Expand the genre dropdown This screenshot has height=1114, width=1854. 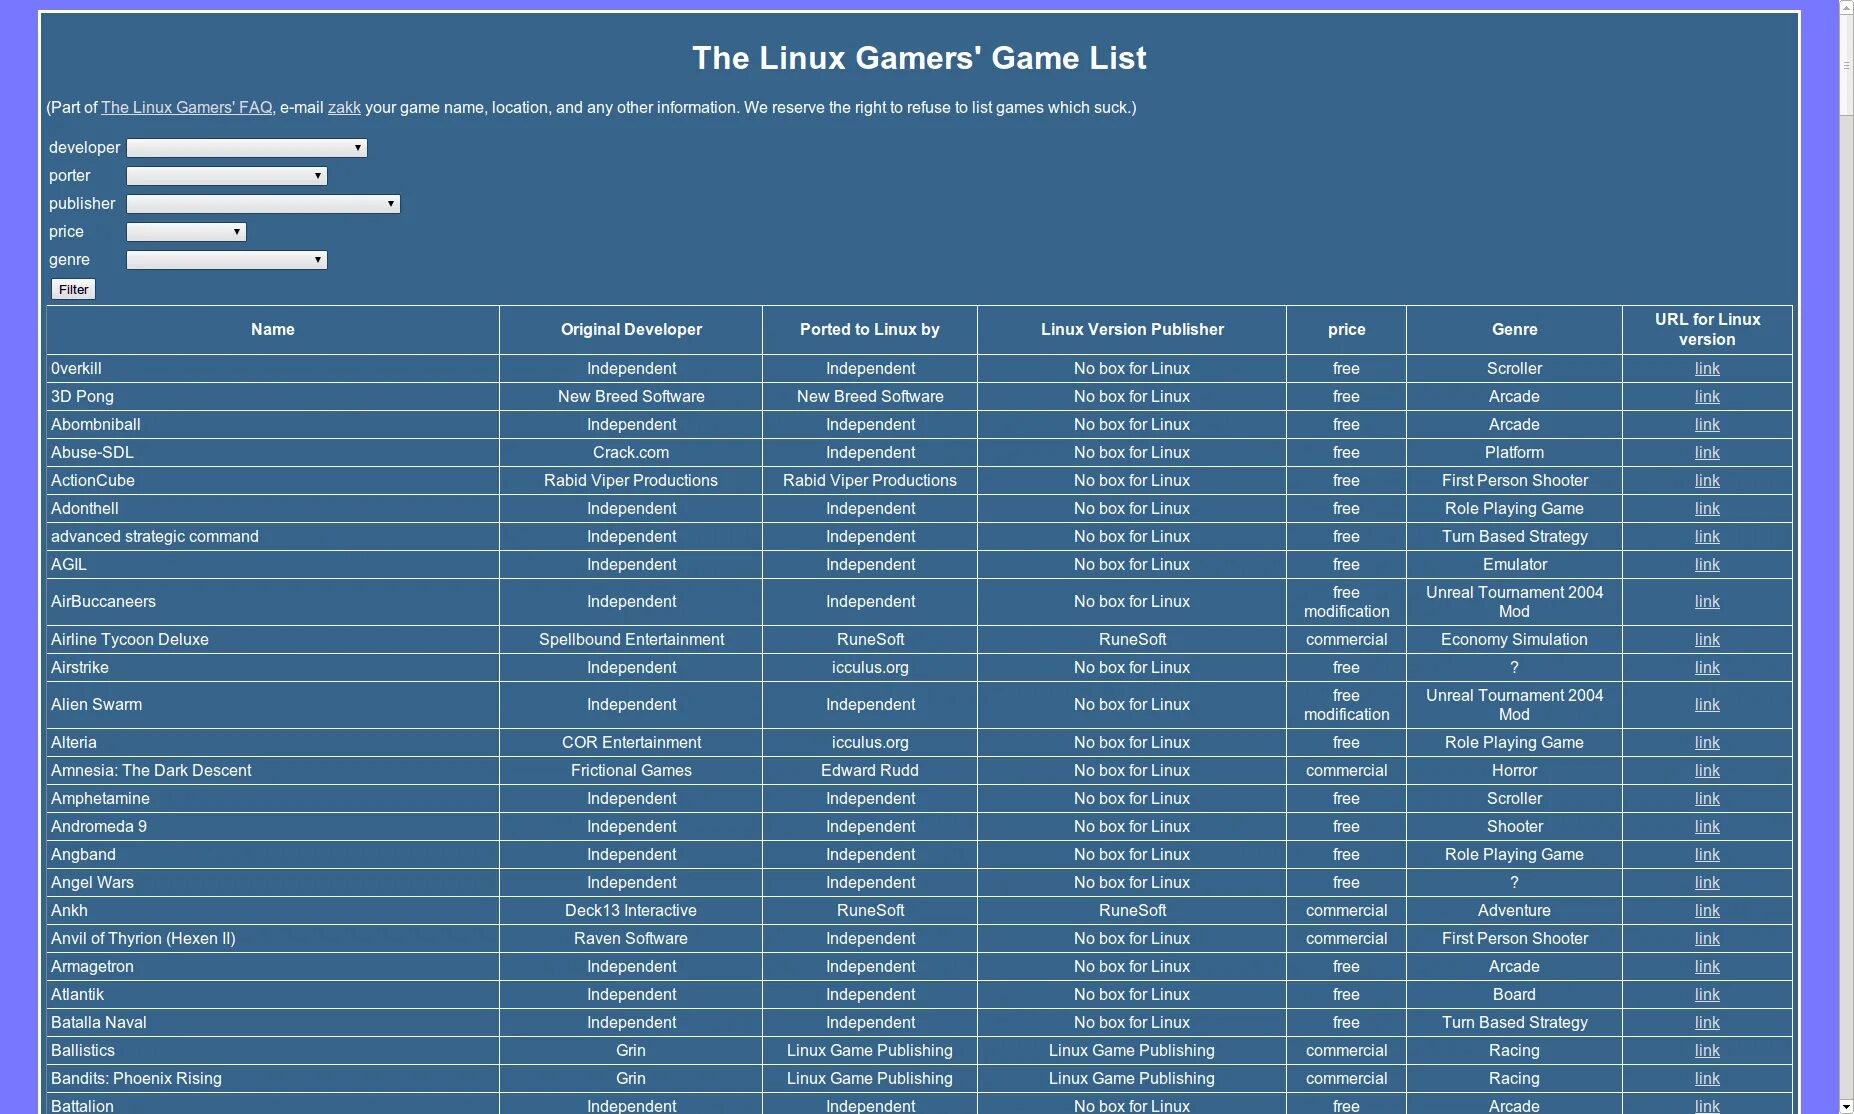[x=227, y=260]
